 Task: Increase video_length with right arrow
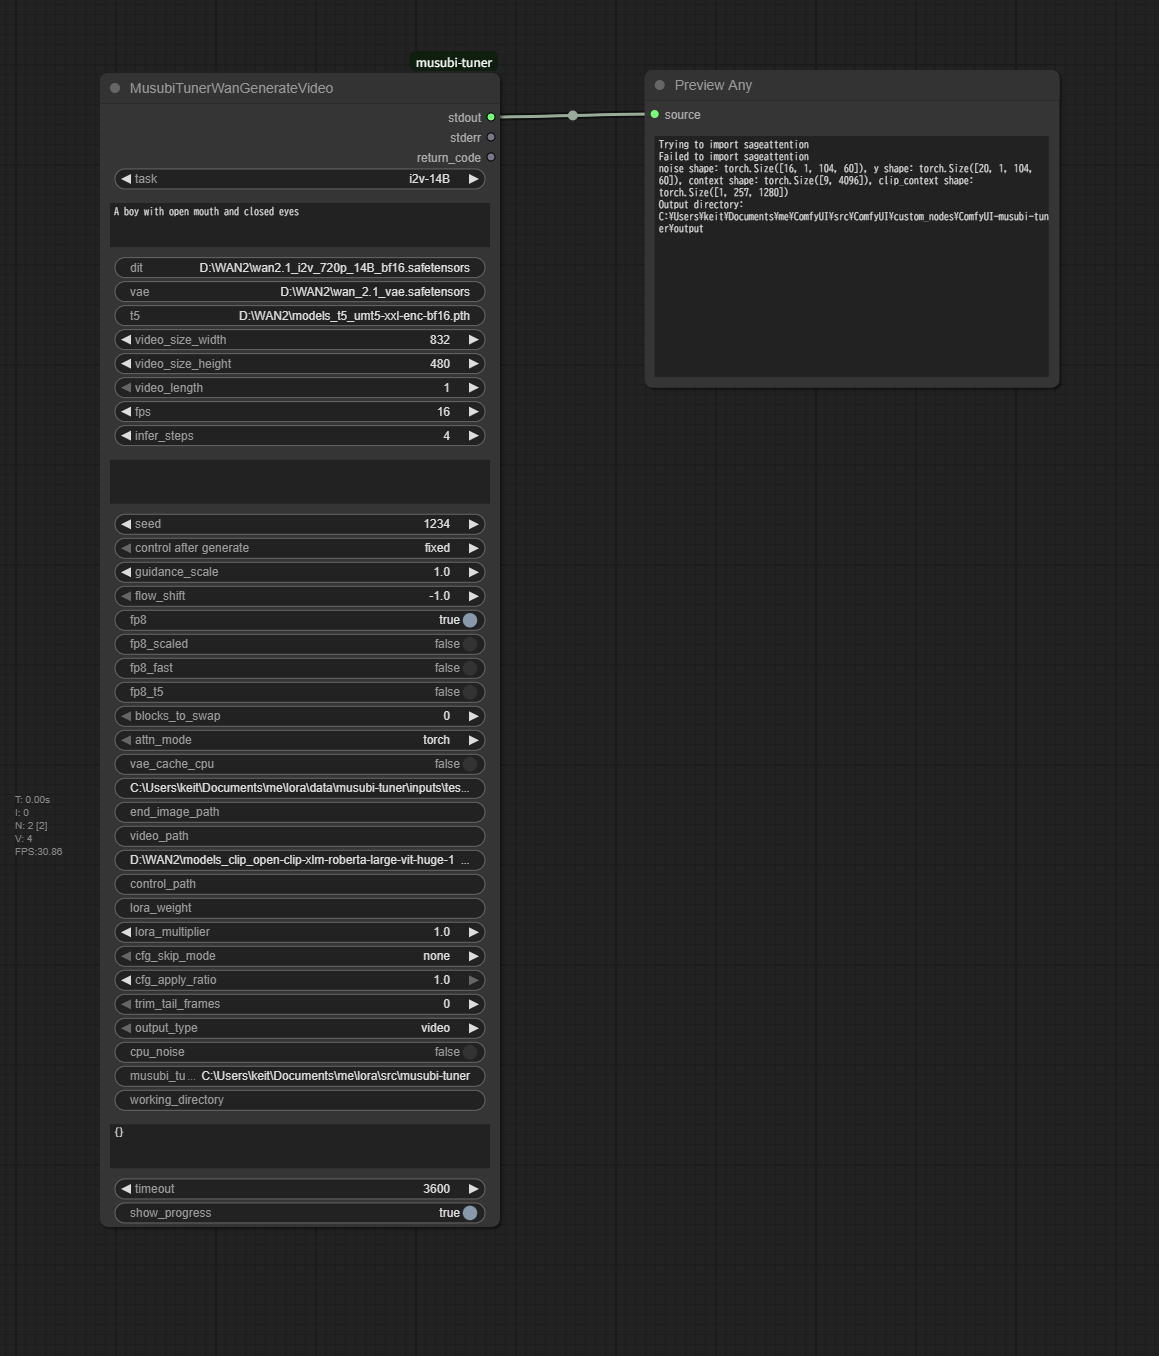tap(474, 388)
